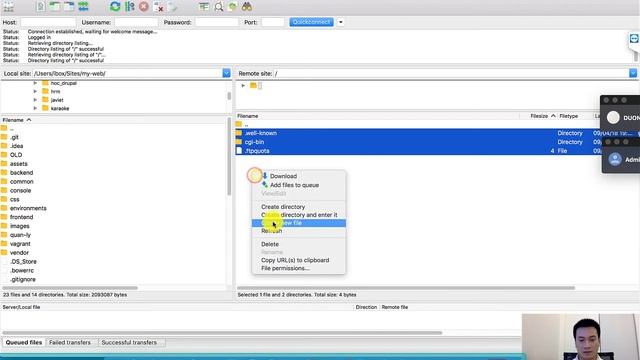Switch to the Queued files tab
Screen dimensions: 640x360
[24, 342]
